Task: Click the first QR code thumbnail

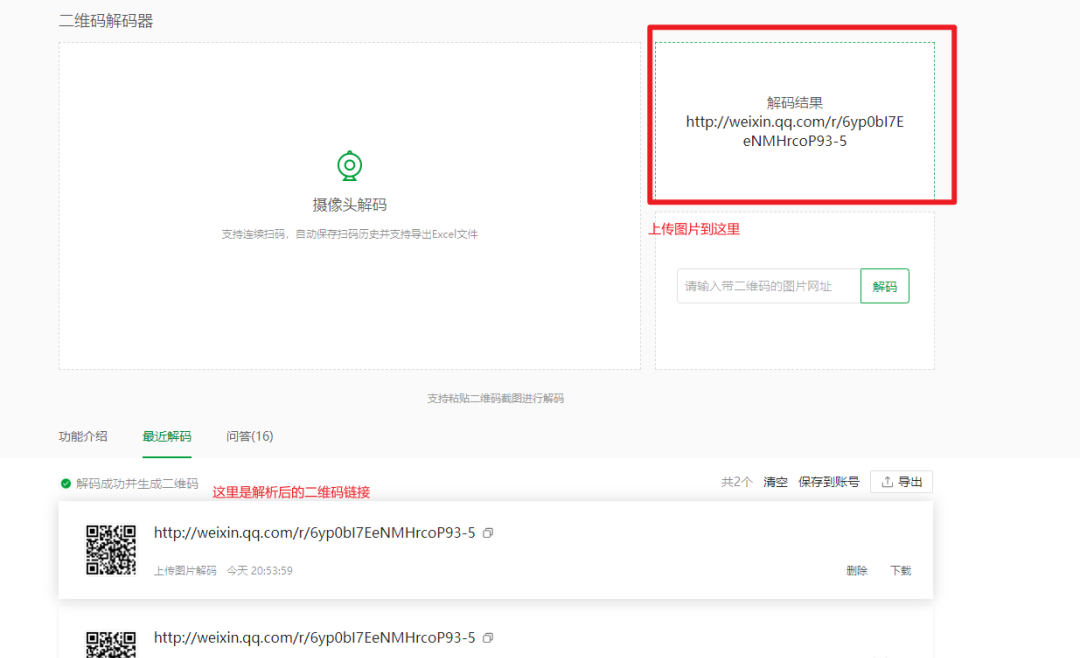Action: click(x=110, y=550)
